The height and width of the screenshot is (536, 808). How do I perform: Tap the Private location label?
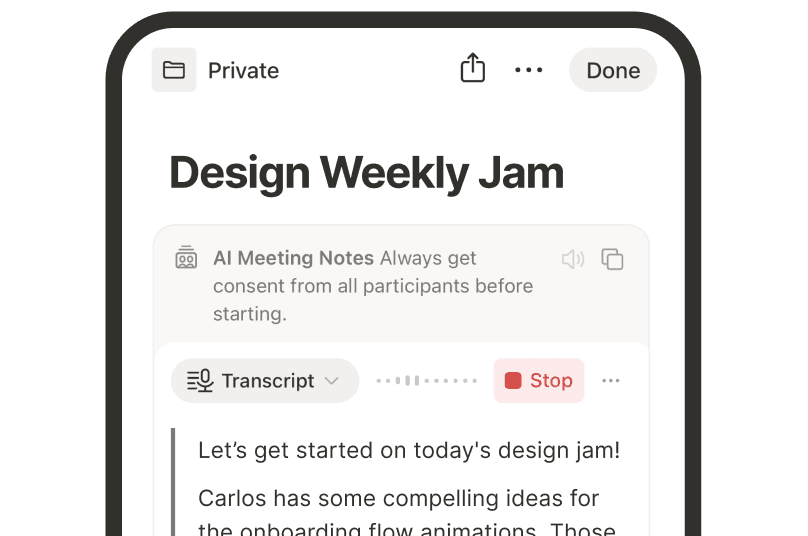(243, 71)
